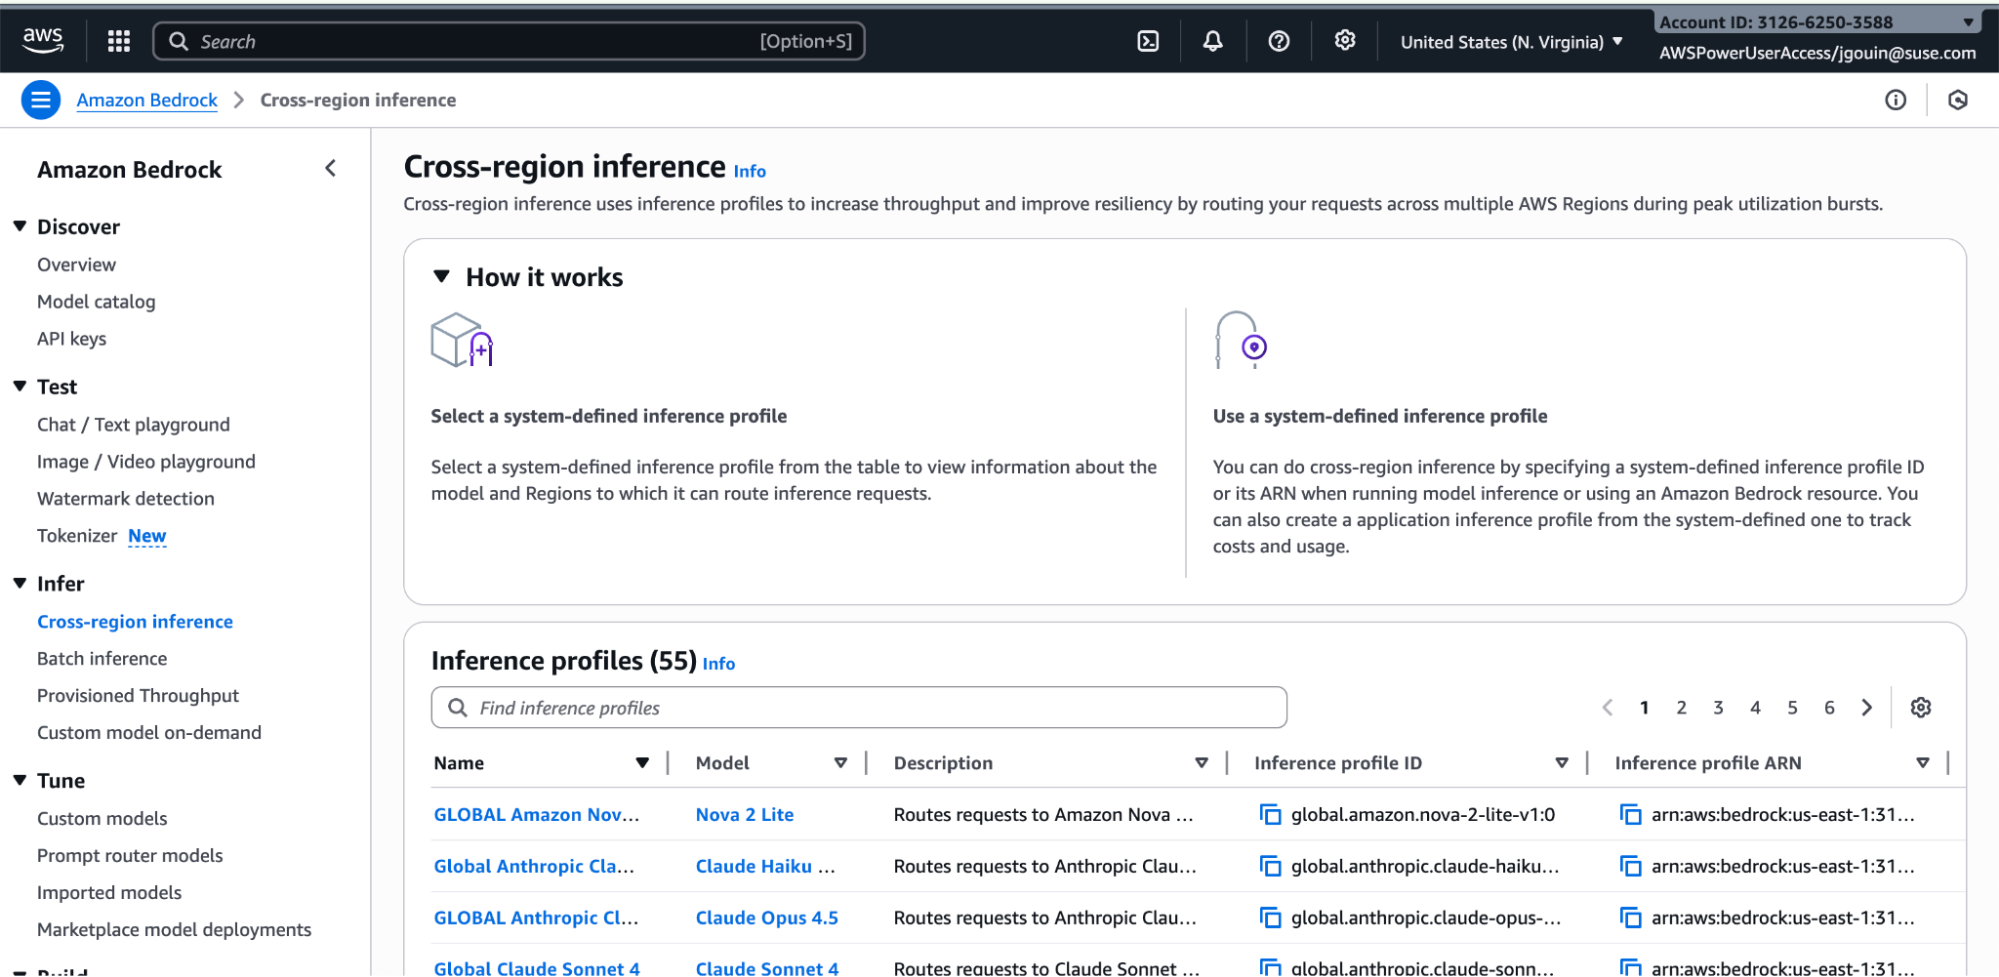Open the Info link beside Cross-region inference
The image size is (1999, 977).
click(x=749, y=170)
